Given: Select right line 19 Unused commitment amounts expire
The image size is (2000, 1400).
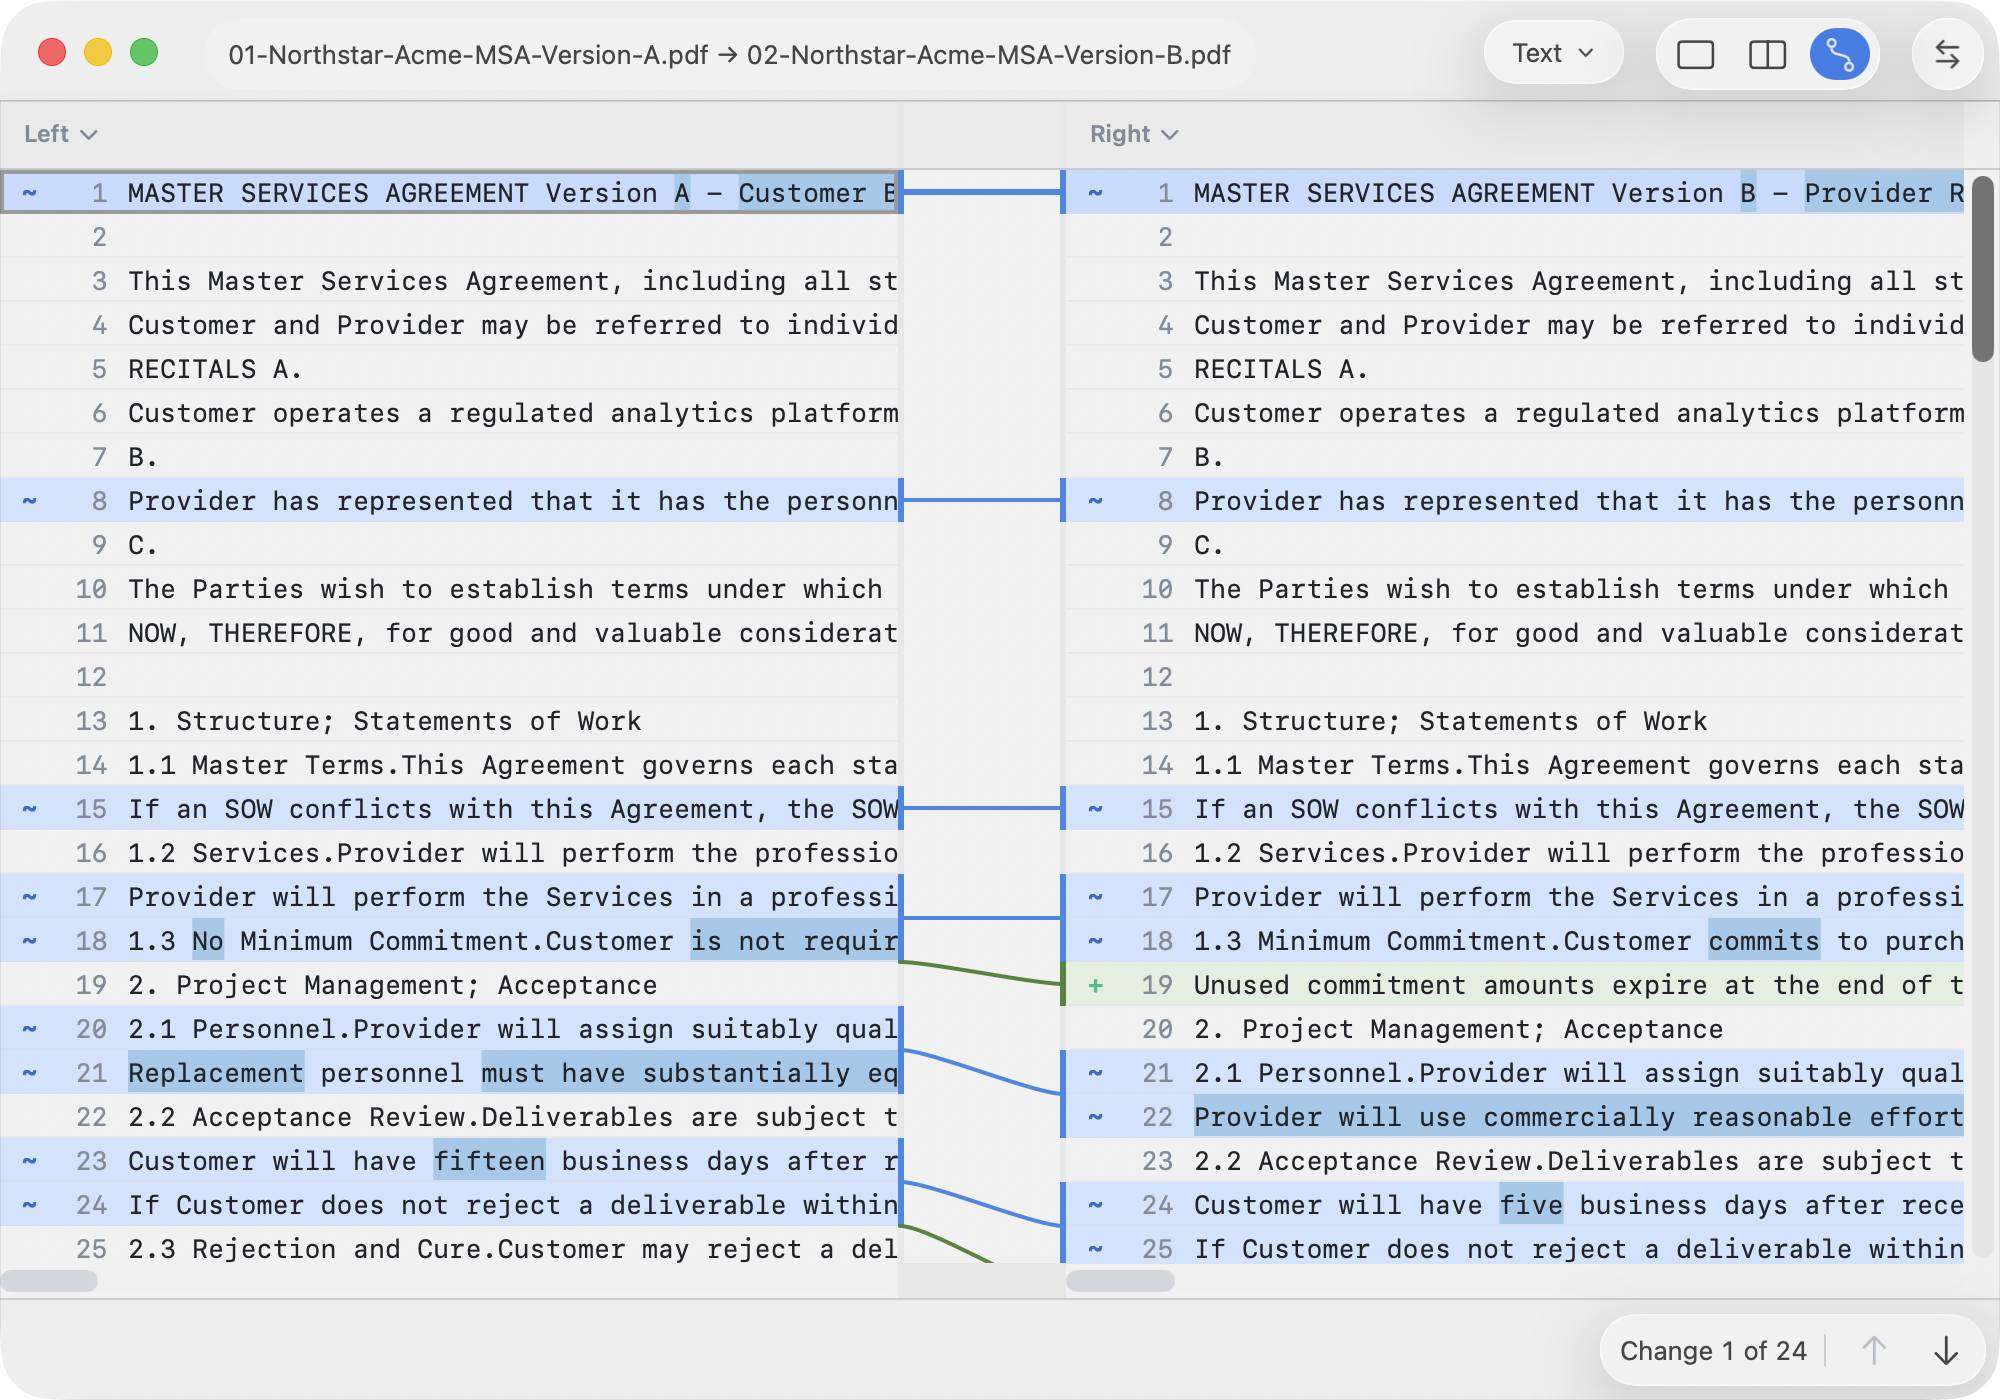Looking at the screenshot, I should click(1514, 985).
